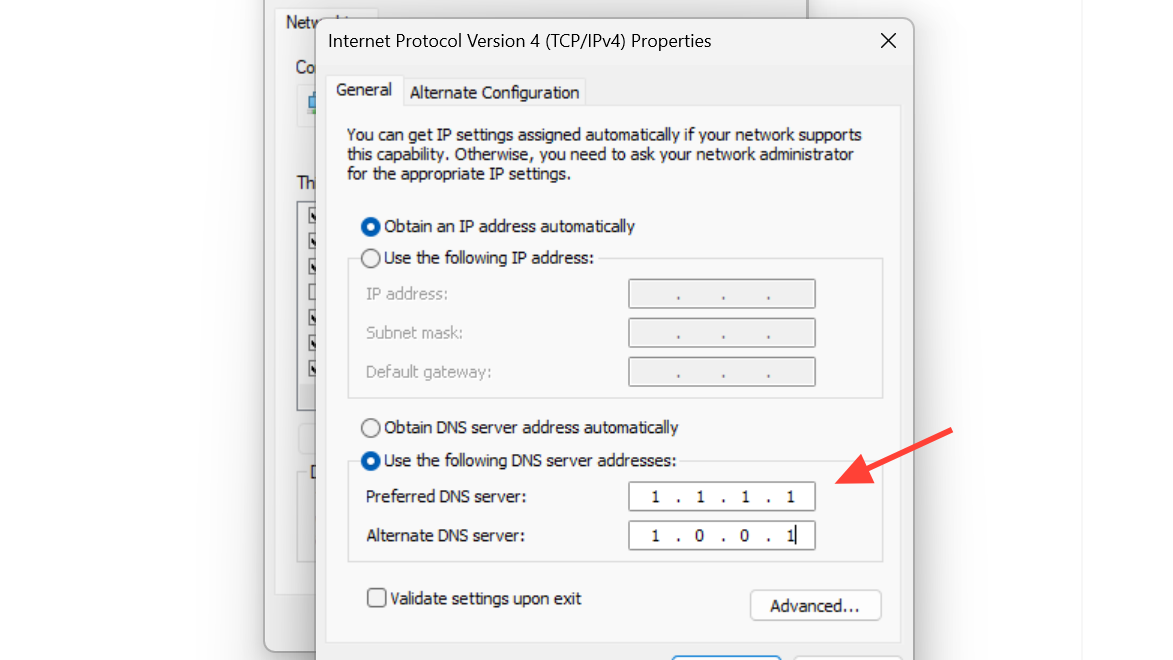This screenshot has width=1173, height=660.
Task: Click the Subnet mask field
Action: click(x=722, y=333)
